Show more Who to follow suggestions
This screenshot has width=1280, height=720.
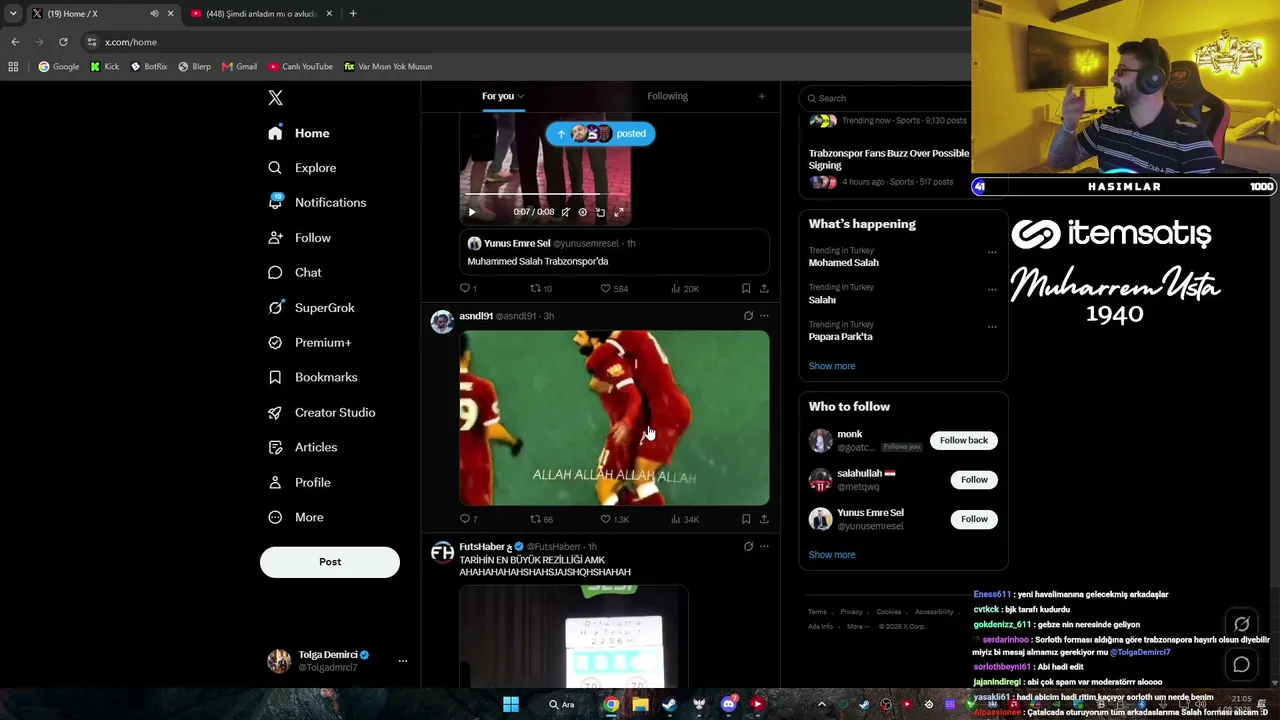pyautogui.click(x=832, y=555)
